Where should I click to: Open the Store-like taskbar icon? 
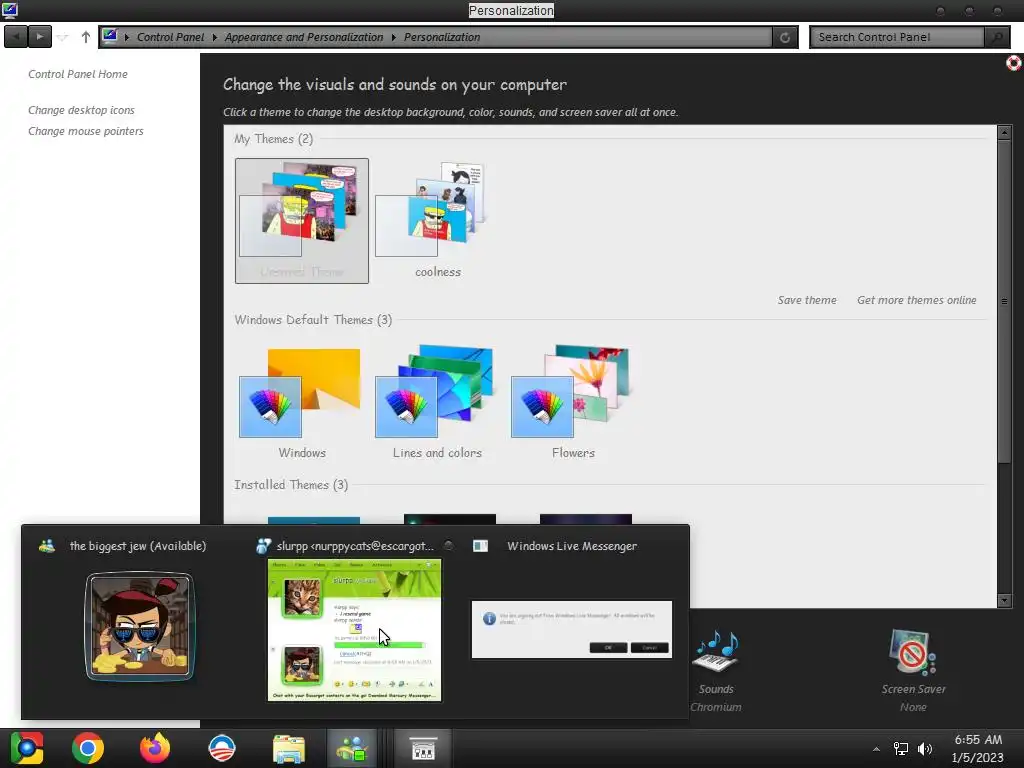[x=423, y=748]
